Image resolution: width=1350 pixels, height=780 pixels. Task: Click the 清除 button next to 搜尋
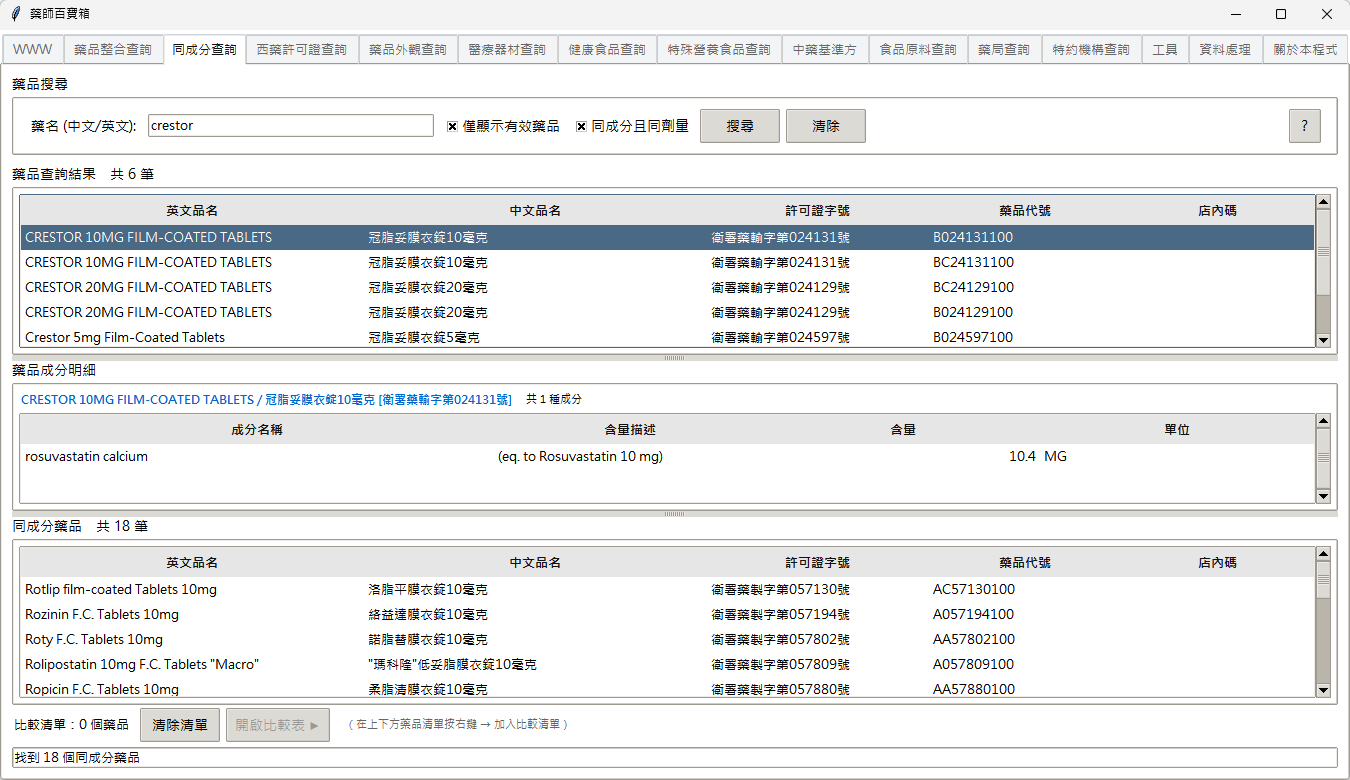pyautogui.click(x=826, y=126)
